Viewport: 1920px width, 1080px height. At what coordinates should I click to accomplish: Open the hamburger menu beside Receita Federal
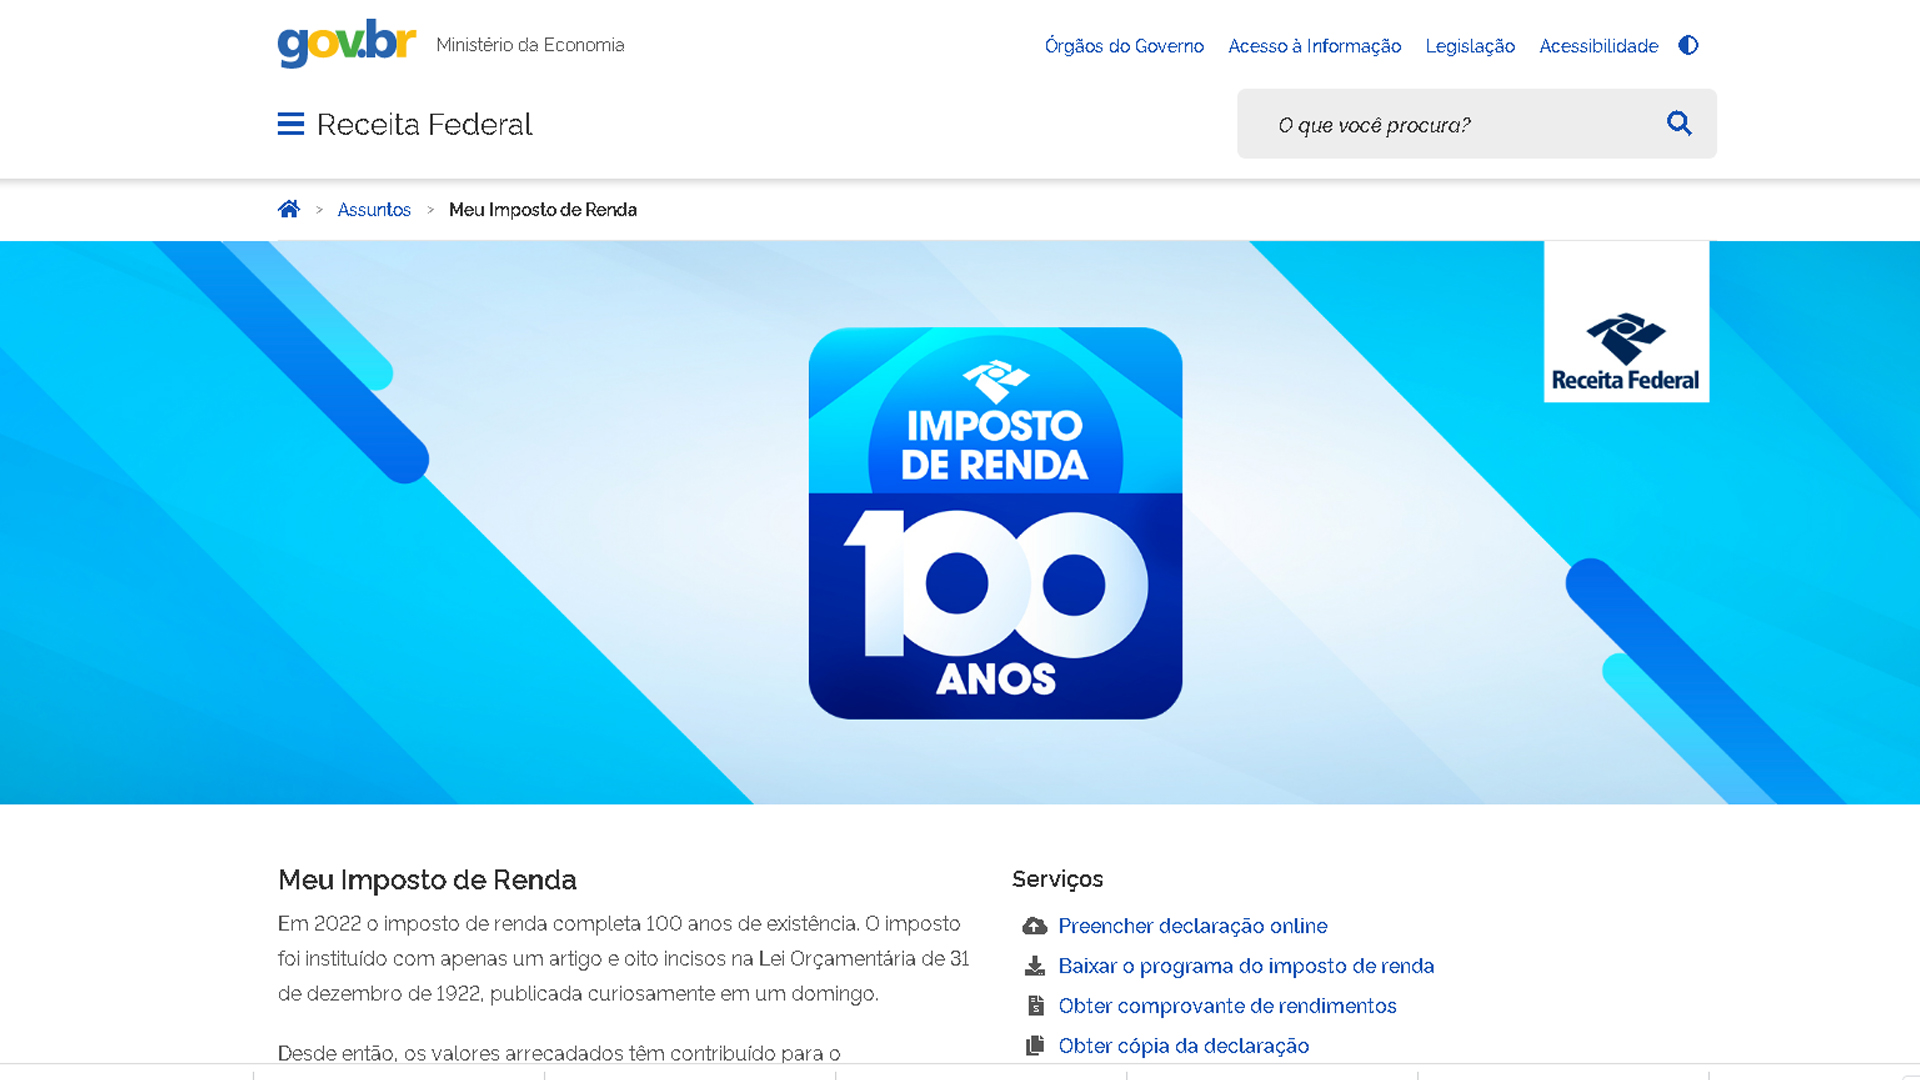290,124
